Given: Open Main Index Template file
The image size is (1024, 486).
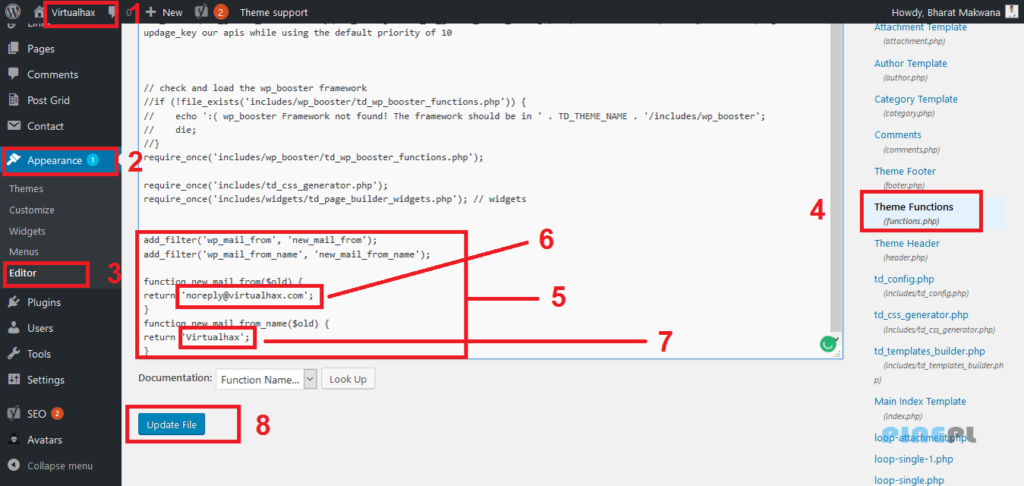Looking at the screenshot, I should coord(920,401).
